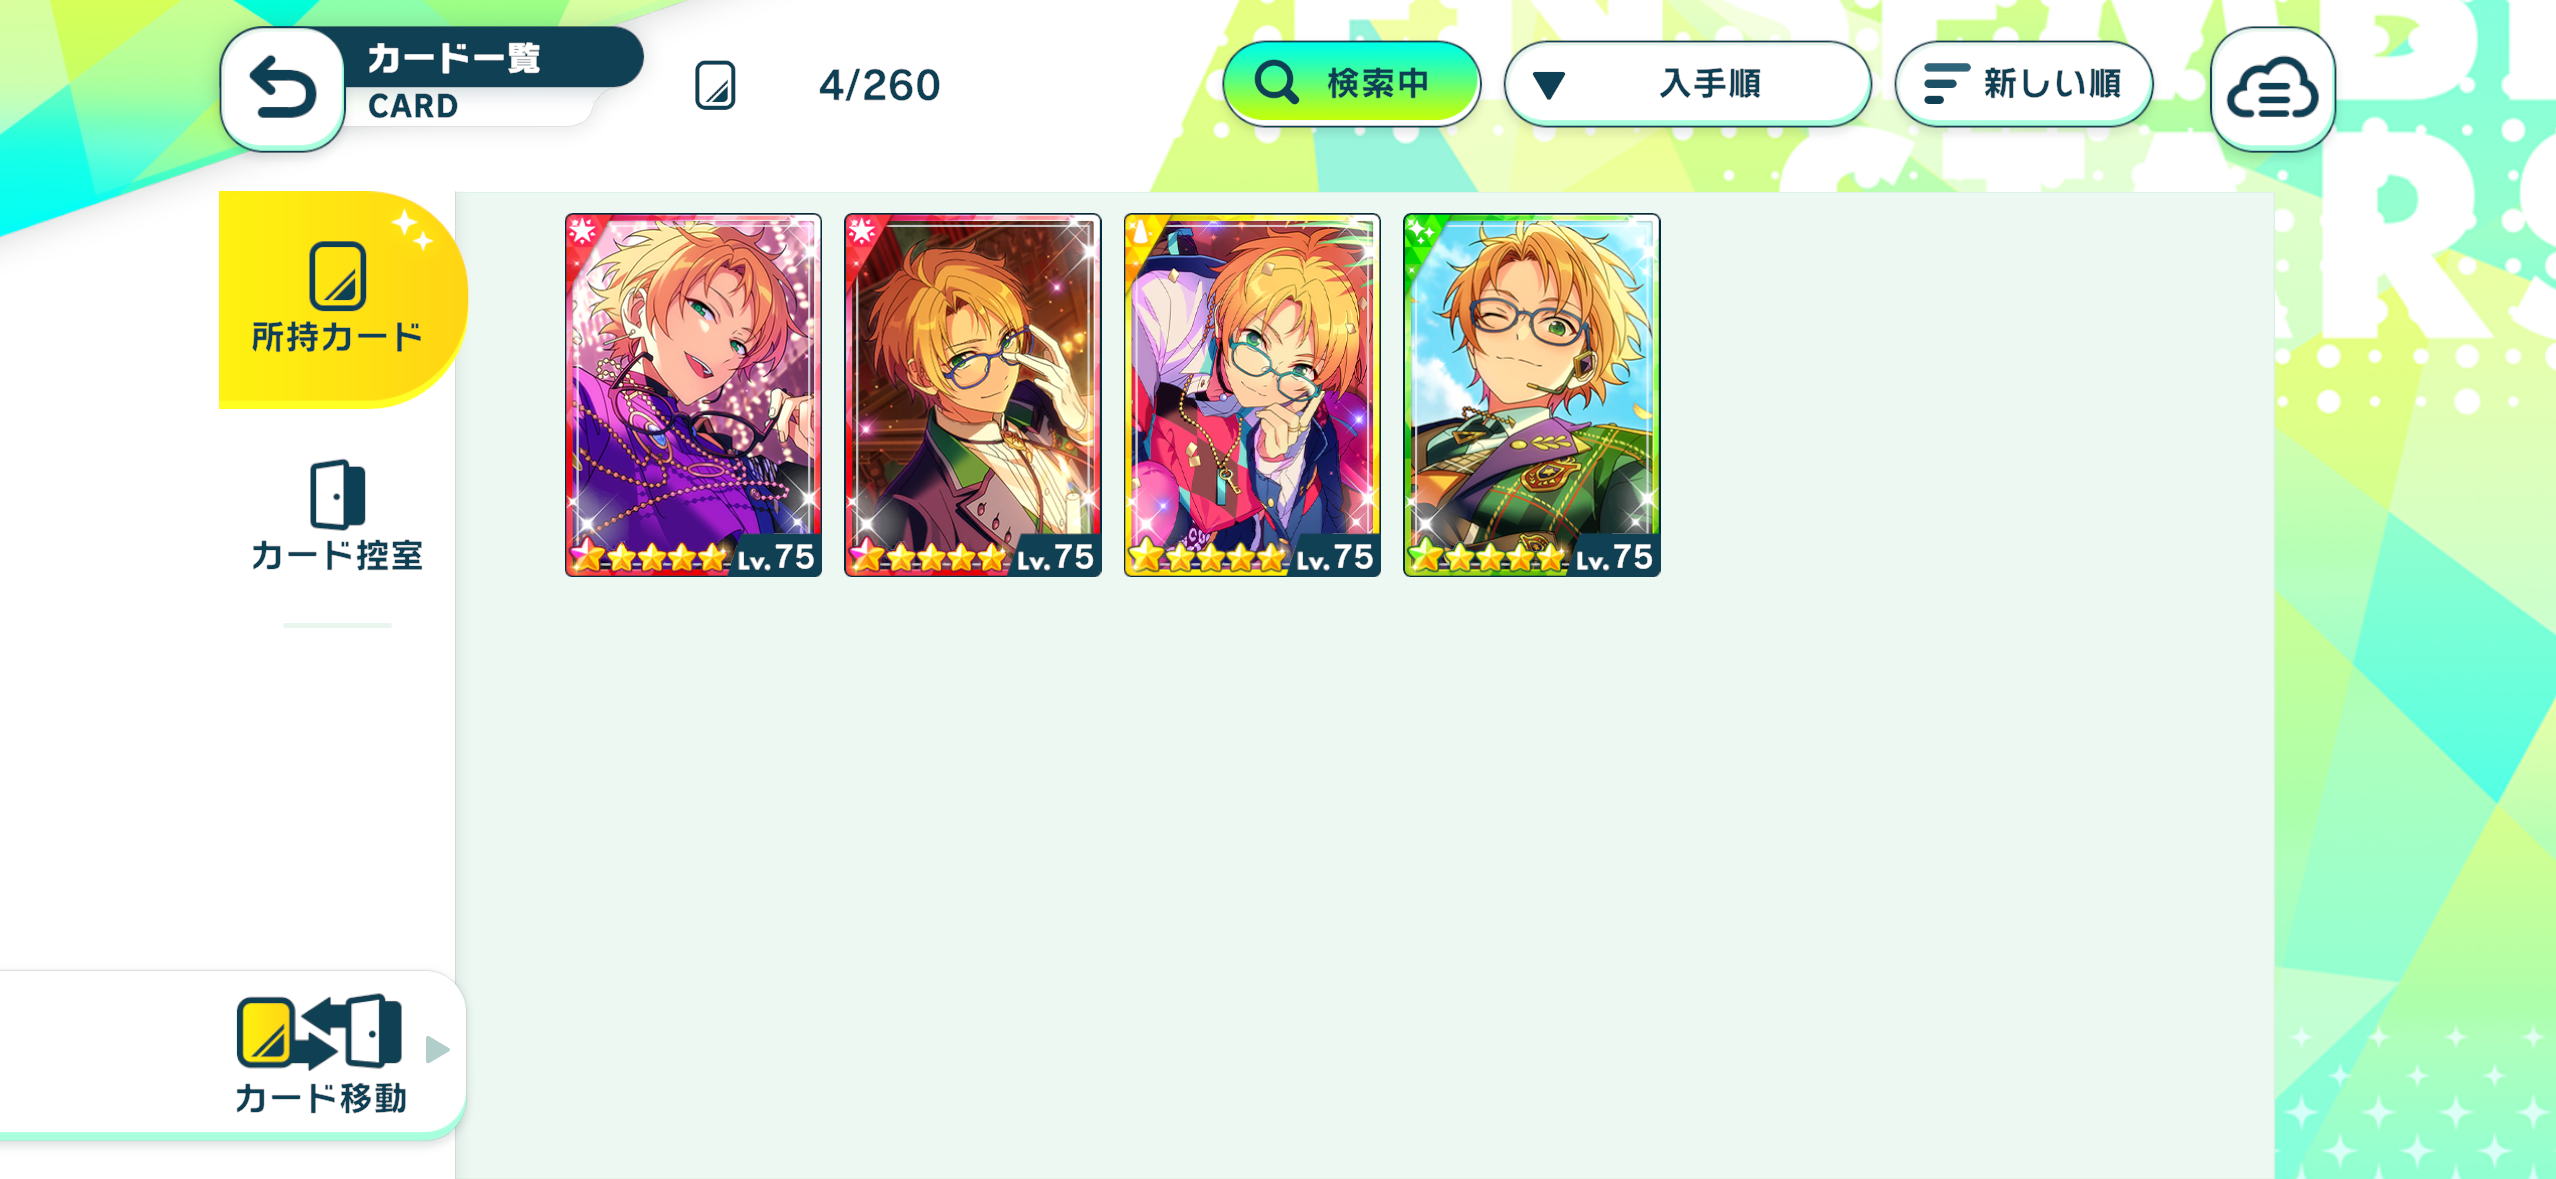The image size is (2556, 1179).
Task: Click the 所持カード card icon
Action: 337,276
